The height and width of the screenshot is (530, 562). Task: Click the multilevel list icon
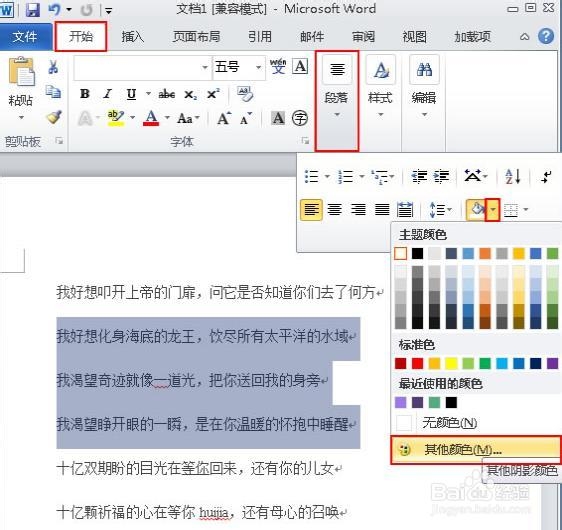pyautogui.click(x=380, y=177)
